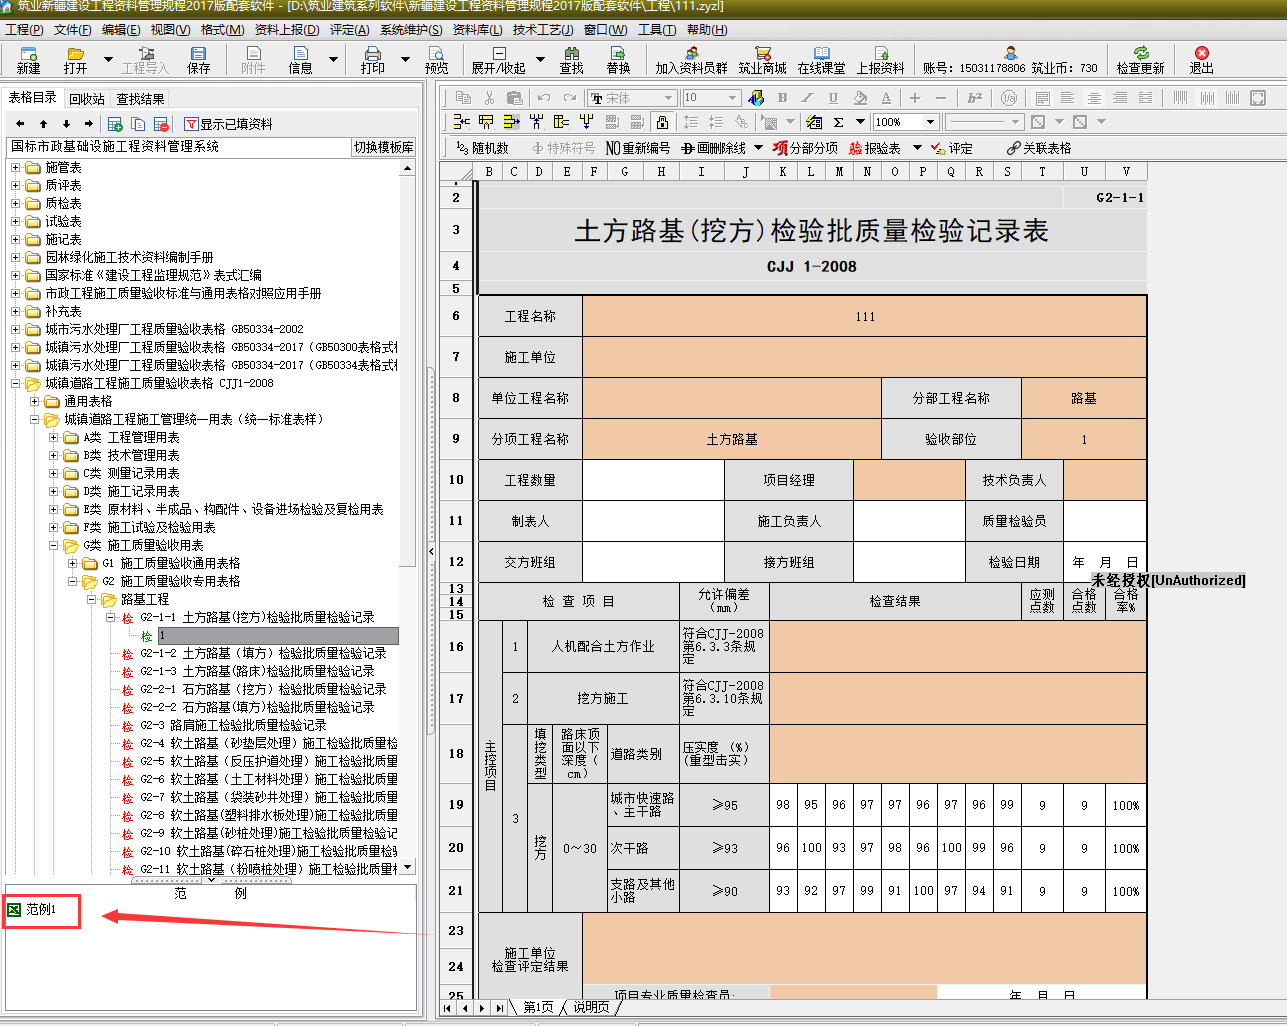Click the Sigma sum icon
Image resolution: width=1287 pixels, height=1026 pixels.
(x=839, y=122)
